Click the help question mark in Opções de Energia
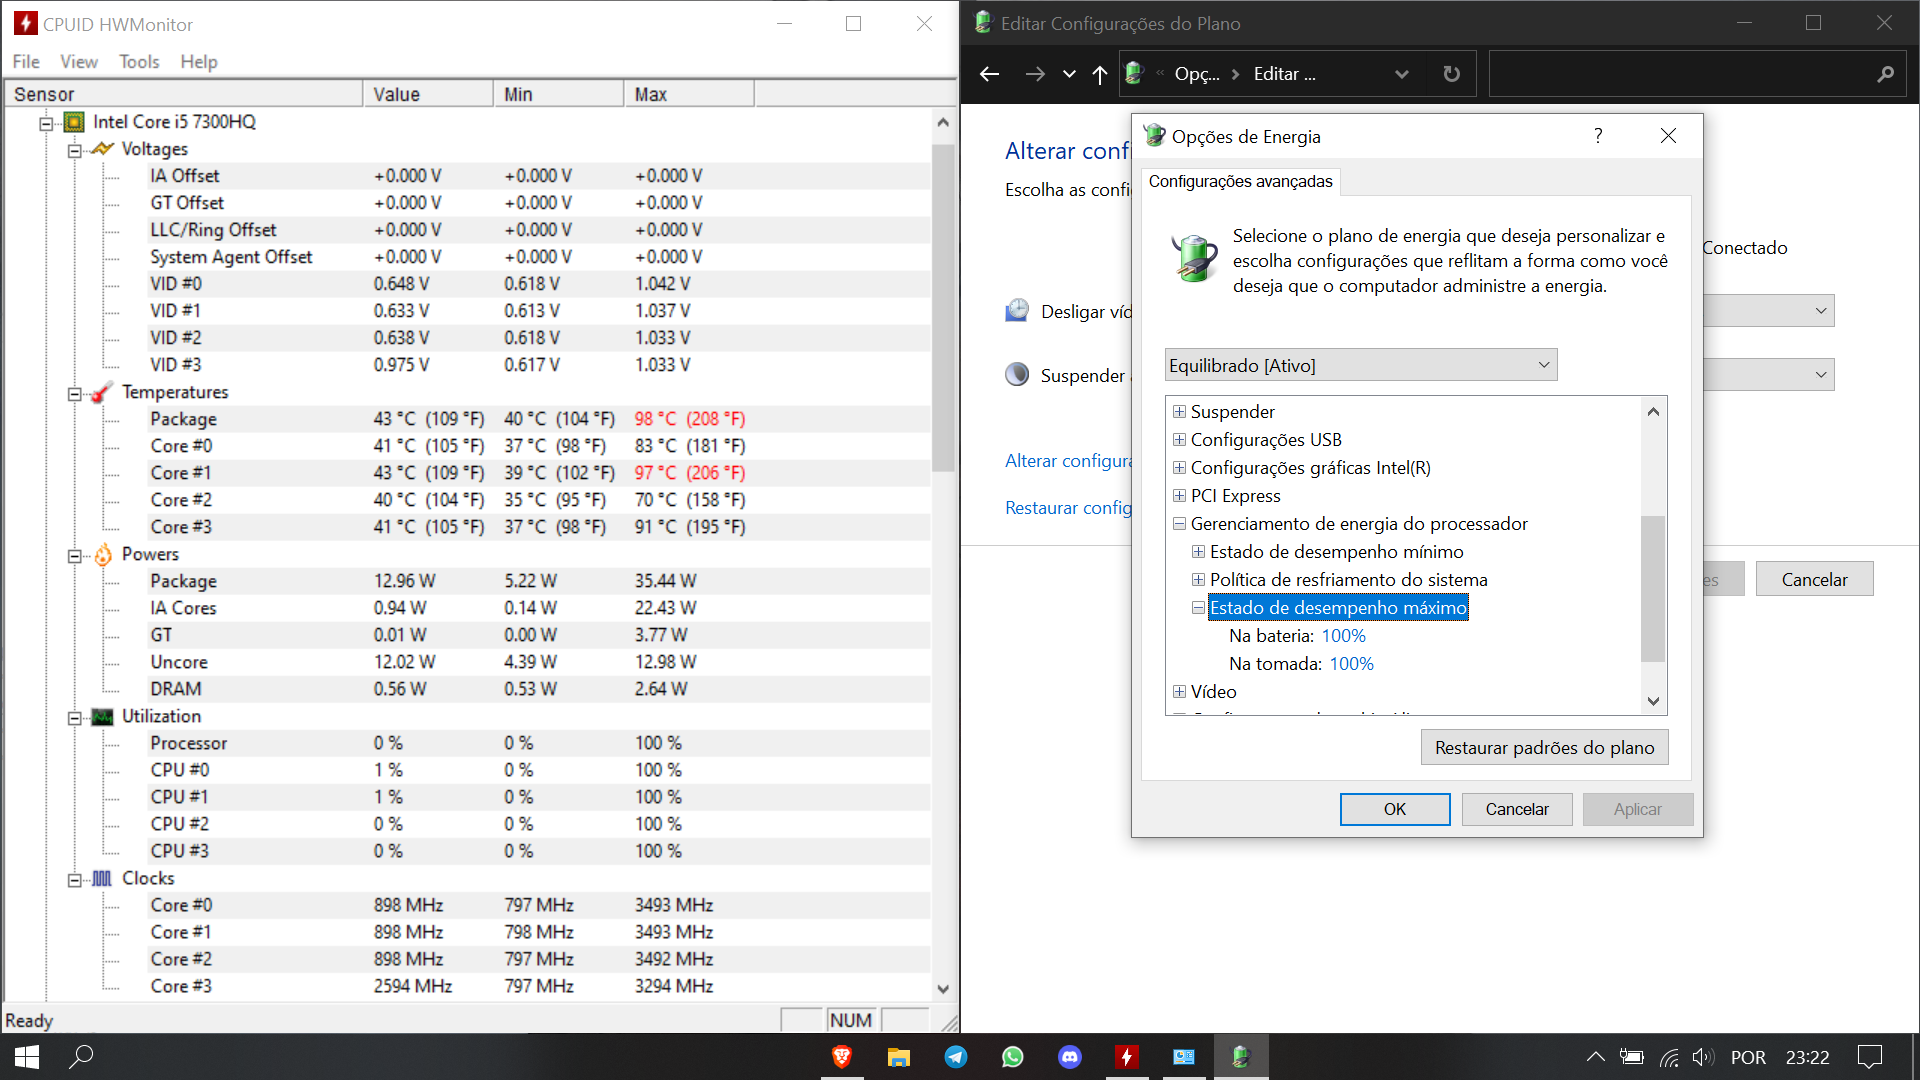This screenshot has height=1080, width=1920. click(x=1598, y=136)
